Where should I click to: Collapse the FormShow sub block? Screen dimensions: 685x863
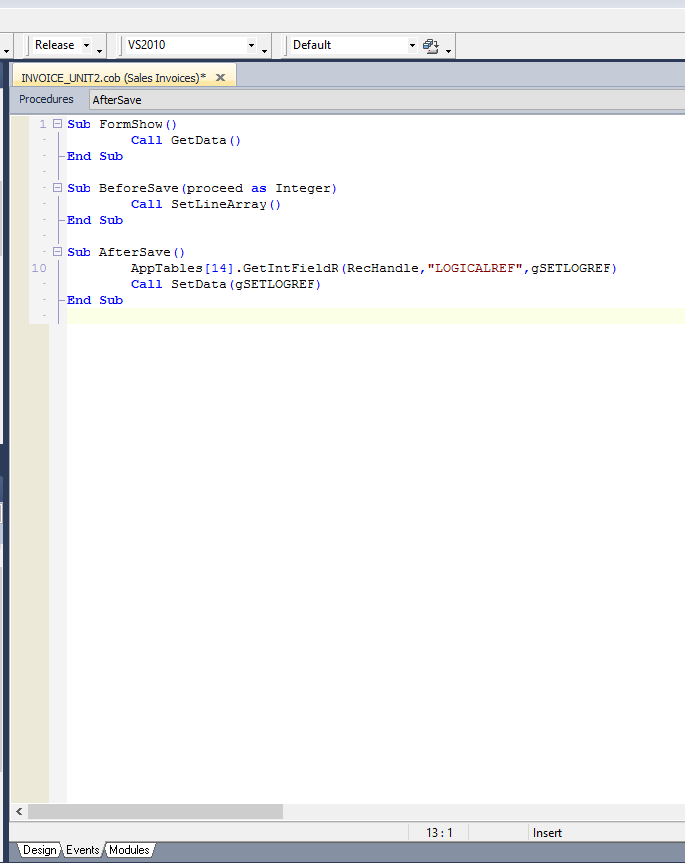pyautogui.click(x=57, y=124)
